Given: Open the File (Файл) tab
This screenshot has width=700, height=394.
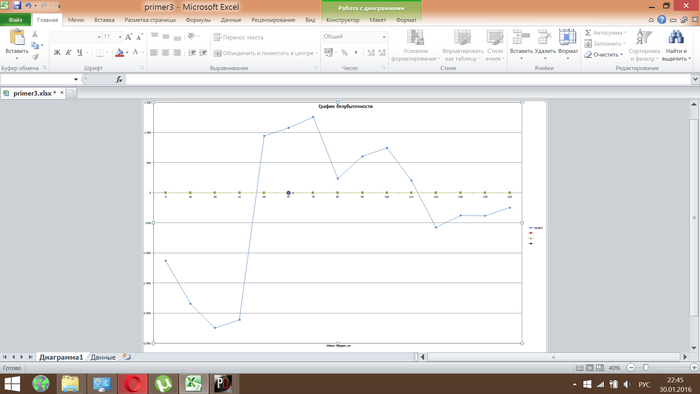Looking at the screenshot, I should point(16,20).
